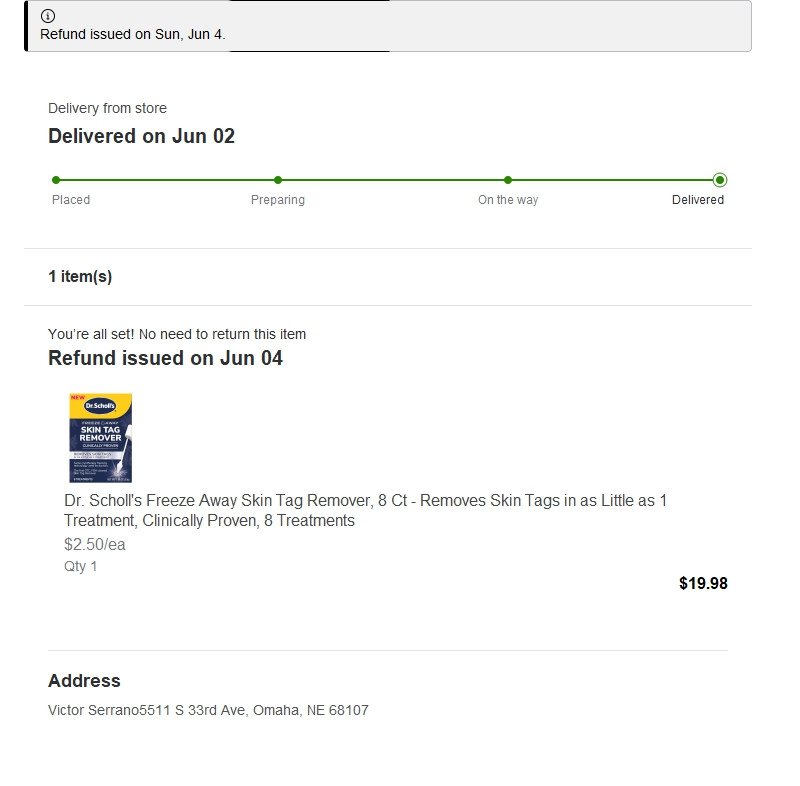The height and width of the screenshot is (786, 800).
Task: Click the Qty 1 label
Action: 80,566
